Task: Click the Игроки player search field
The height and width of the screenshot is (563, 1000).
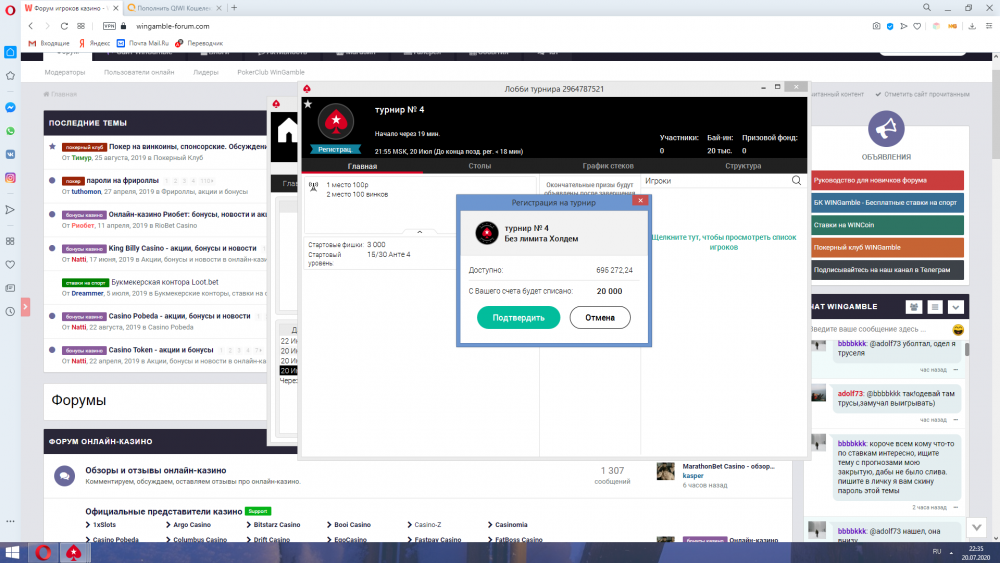Action: [715, 181]
